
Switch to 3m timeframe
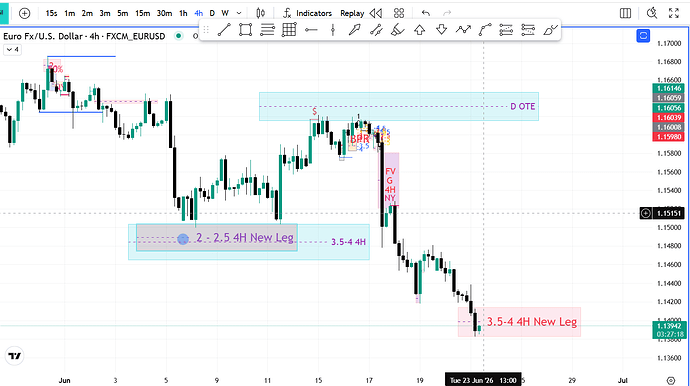point(105,13)
